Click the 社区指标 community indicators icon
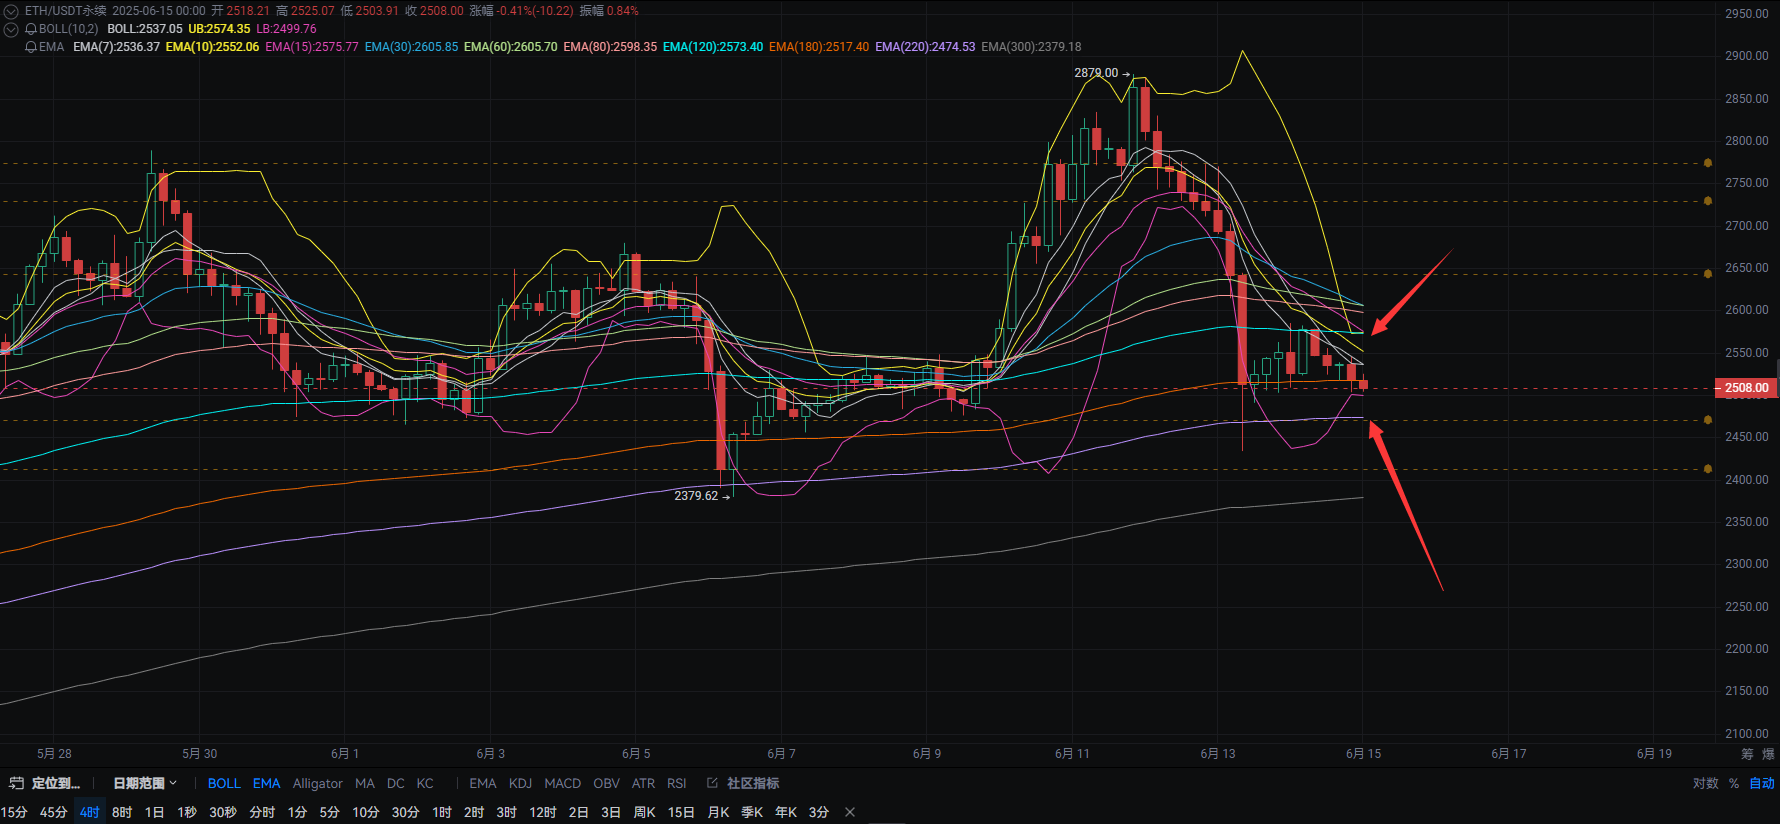The width and height of the screenshot is (1780, 824). pos(712,783)
